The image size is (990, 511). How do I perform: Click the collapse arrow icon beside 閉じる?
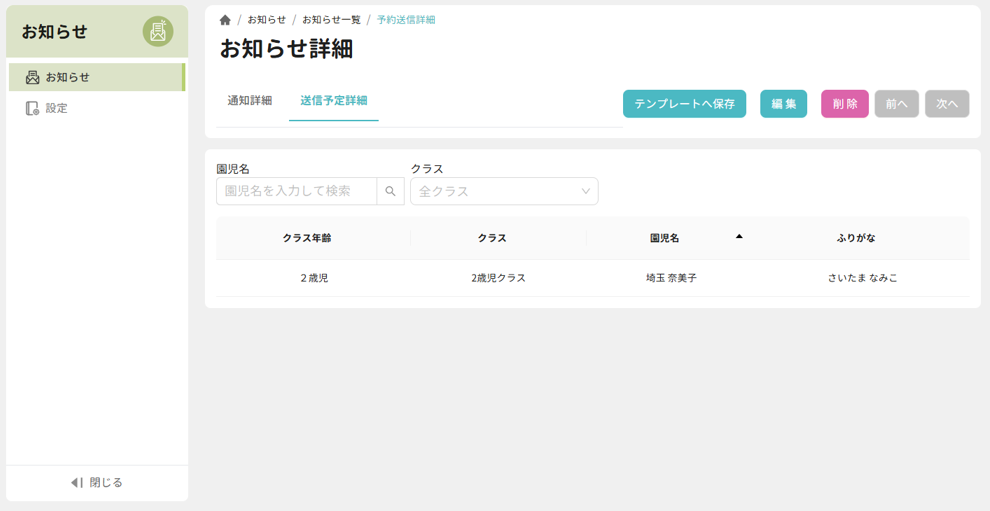(x=76, y=483)
